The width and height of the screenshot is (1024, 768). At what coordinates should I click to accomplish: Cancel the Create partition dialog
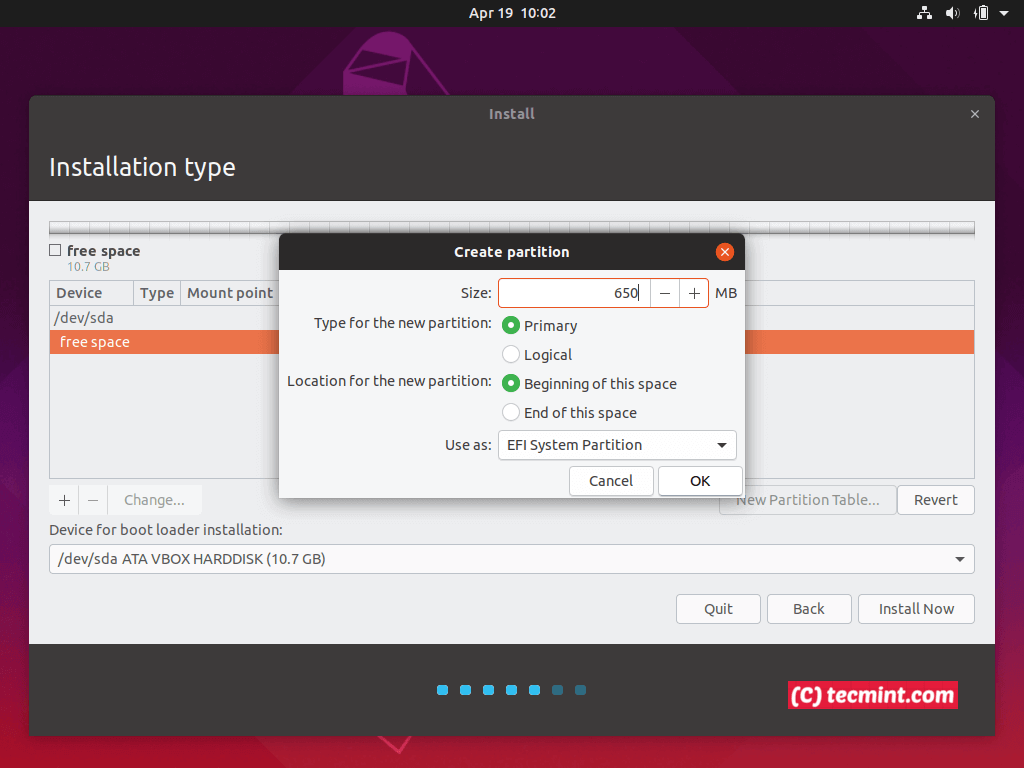(610, 480)
